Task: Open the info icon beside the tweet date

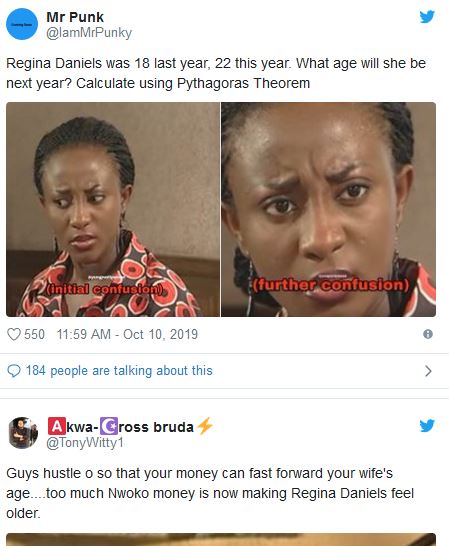Action: [428, 334]
